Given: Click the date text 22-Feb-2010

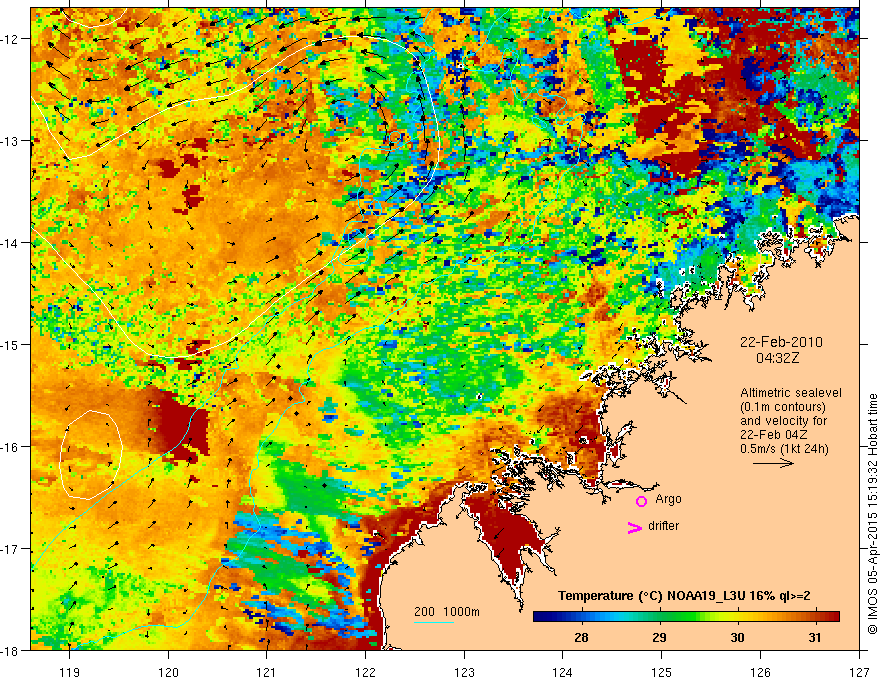Looking at the screenshot, I should pos(781,342).
